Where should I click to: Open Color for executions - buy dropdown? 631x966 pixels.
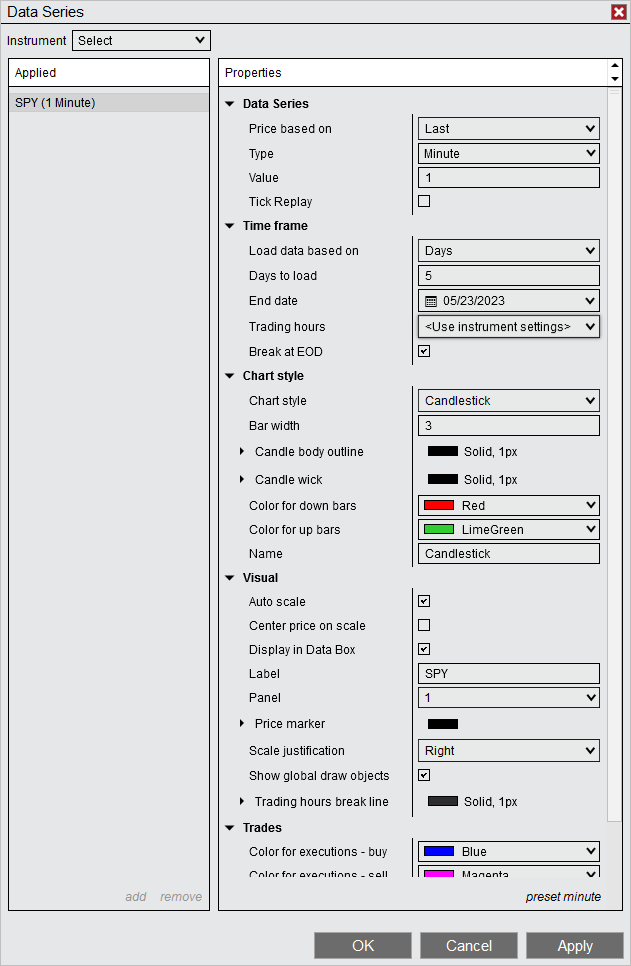click(508, 851)
